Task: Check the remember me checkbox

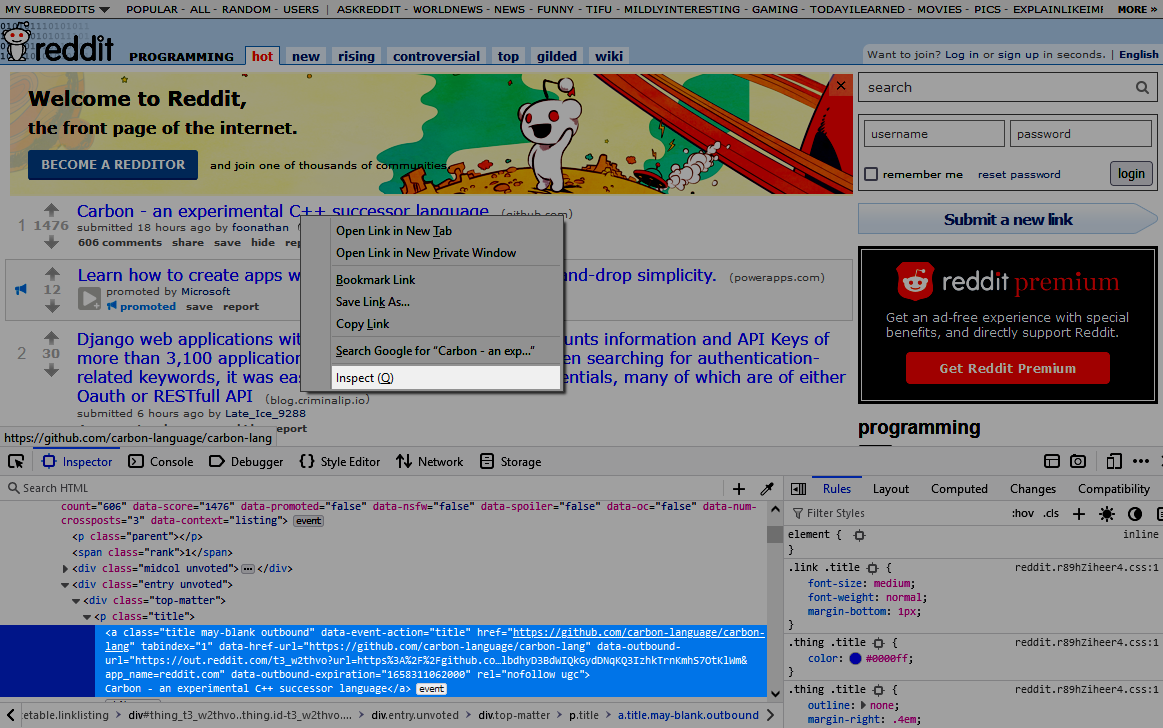Action: point(871,174)
